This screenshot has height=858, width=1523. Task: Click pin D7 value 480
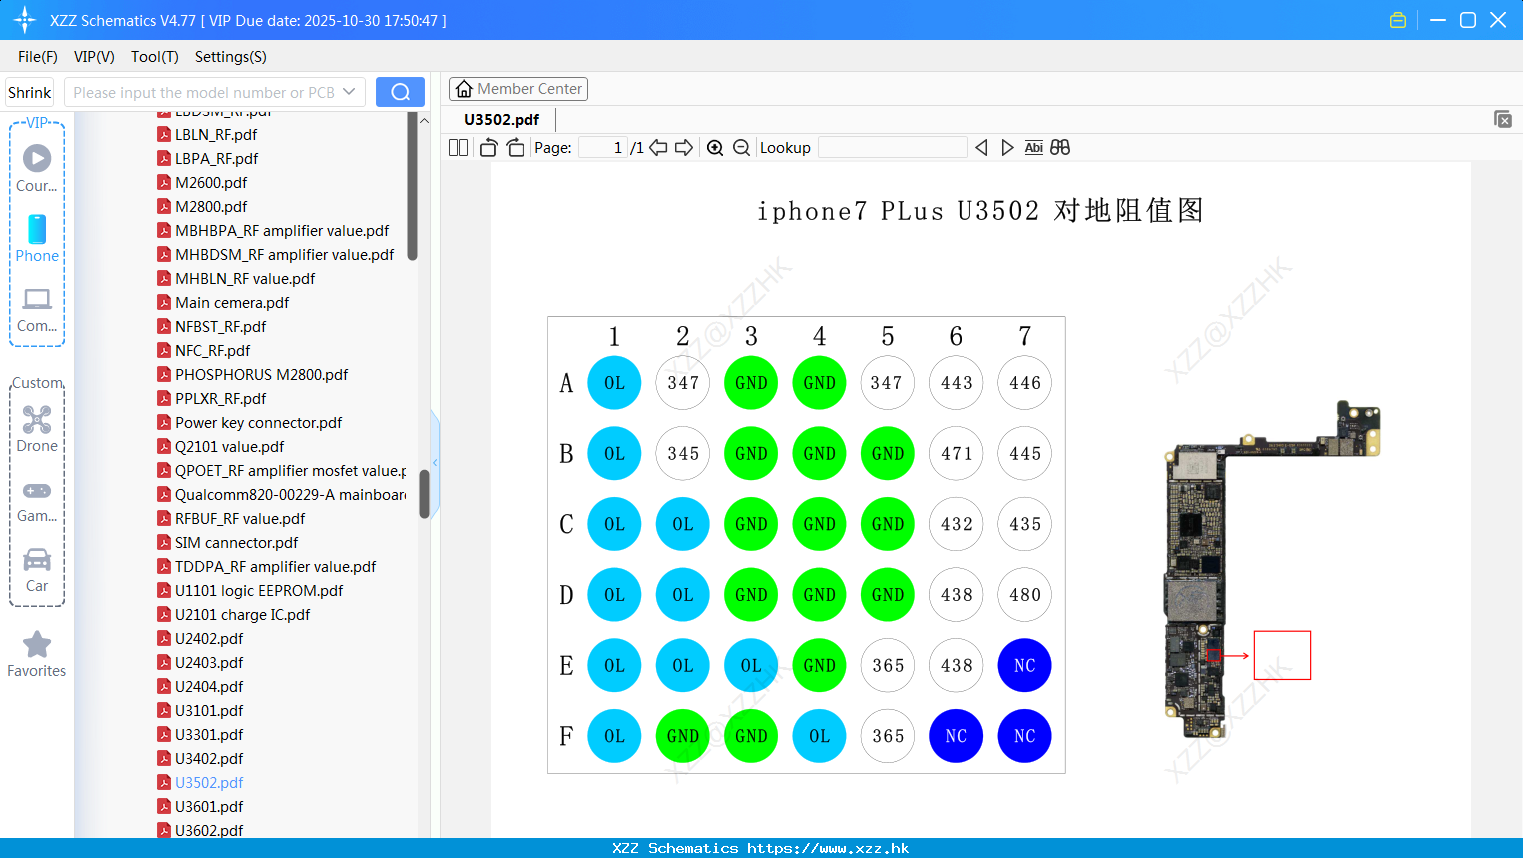coord(1024,594)
